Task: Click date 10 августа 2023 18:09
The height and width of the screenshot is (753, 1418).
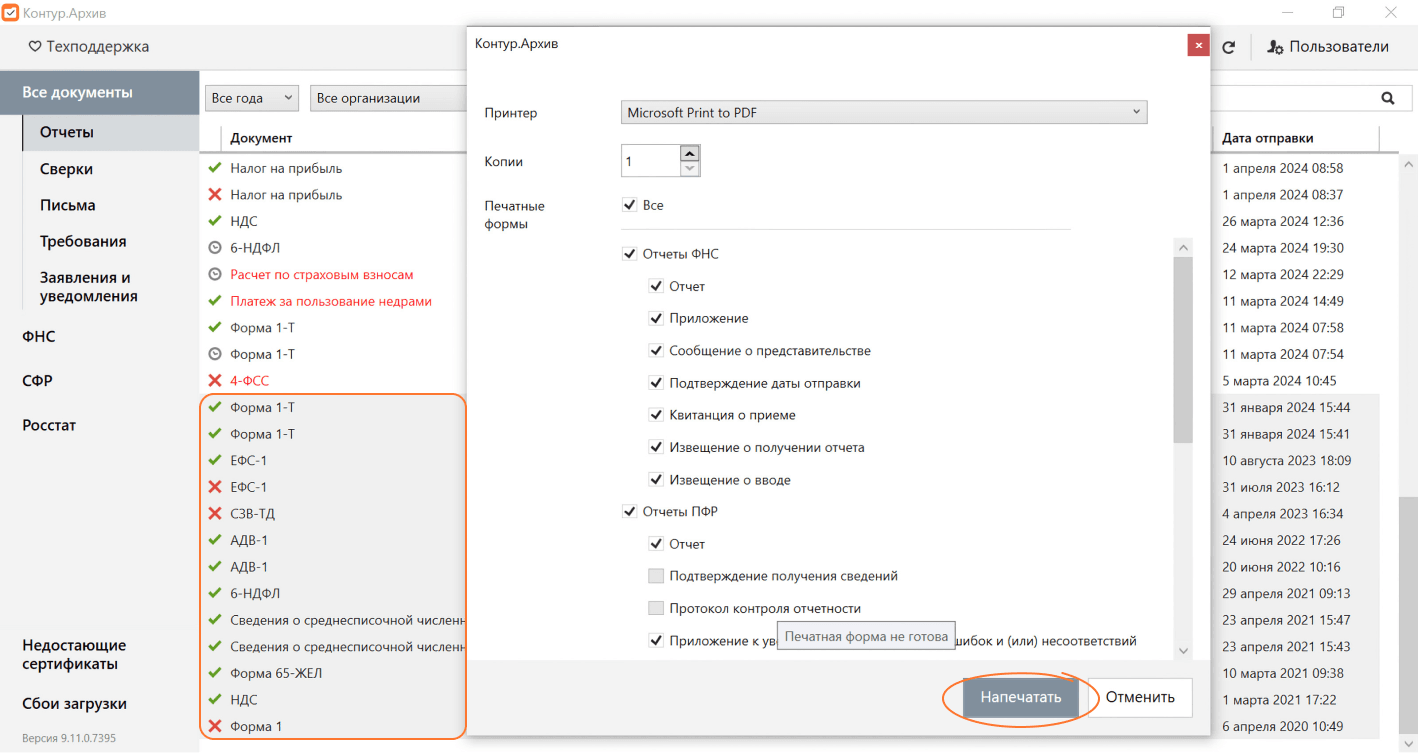Action: (x=1287, y=460)
